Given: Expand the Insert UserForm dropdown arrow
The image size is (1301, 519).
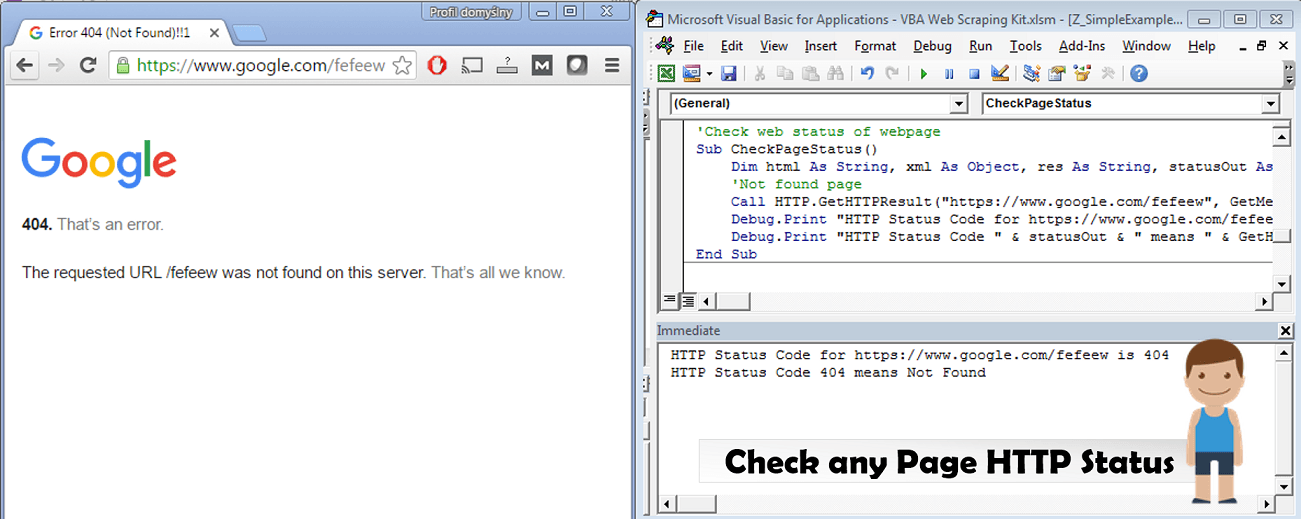Looking at the screenshot, I should (x=709, y=73).
